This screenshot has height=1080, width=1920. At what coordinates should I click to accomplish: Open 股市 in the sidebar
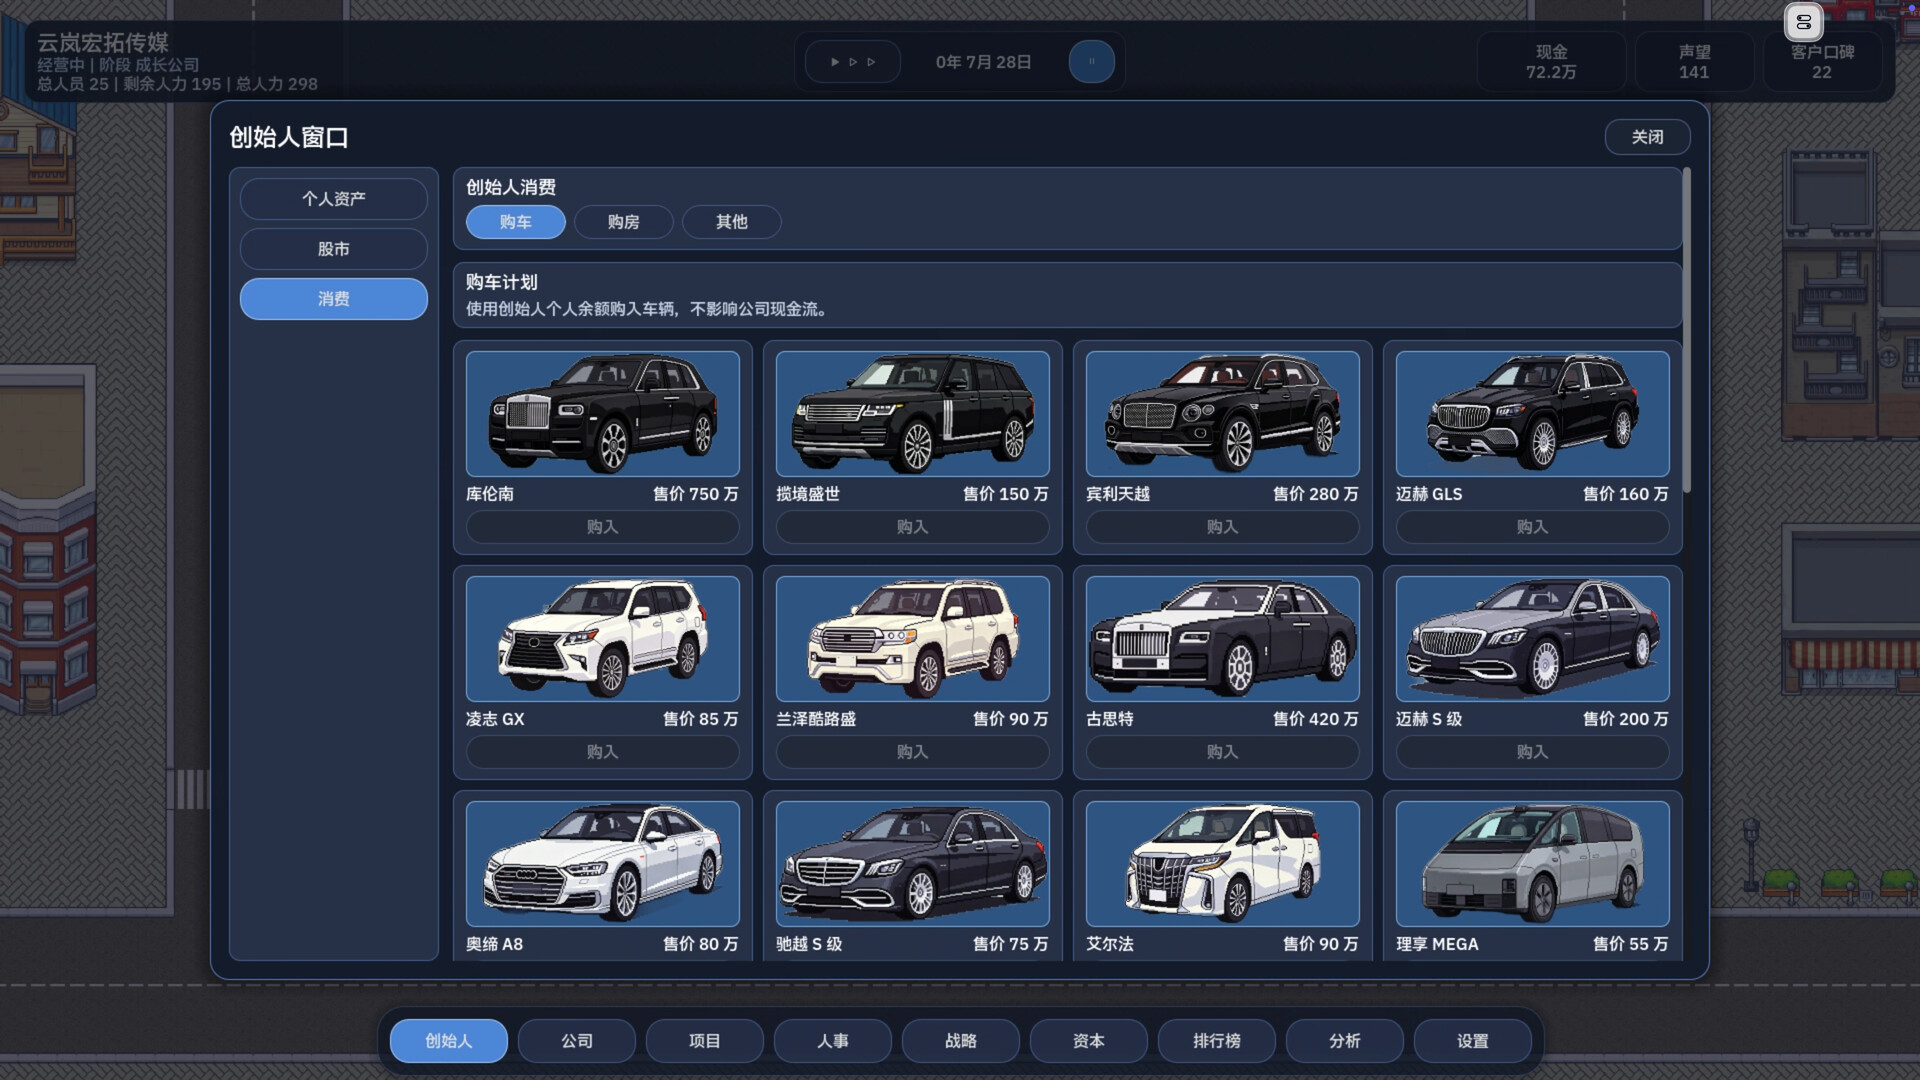(x=334, y=249)
